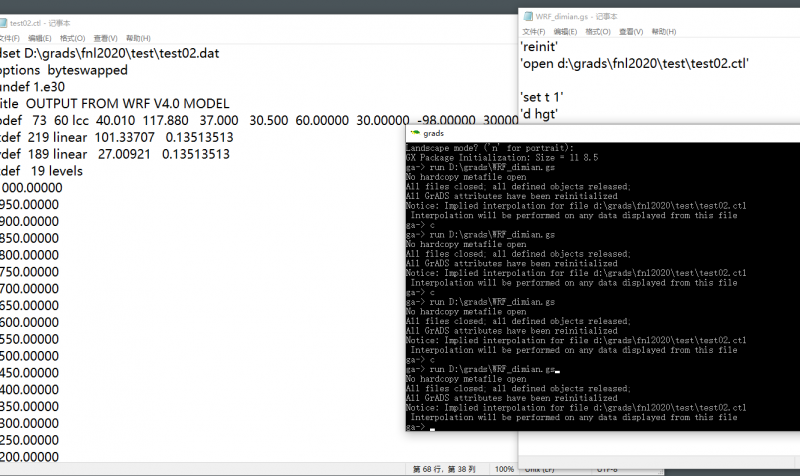Click the grads console window icon
The image size is (800, 476).
tap(415, 132)
